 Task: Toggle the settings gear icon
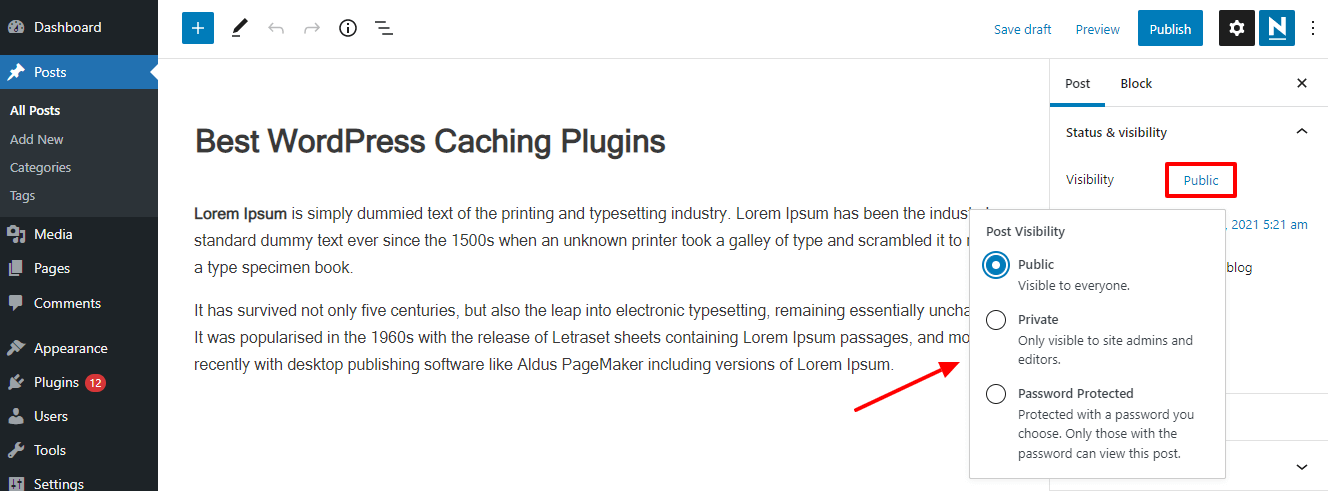click(x=1237, y=29)
